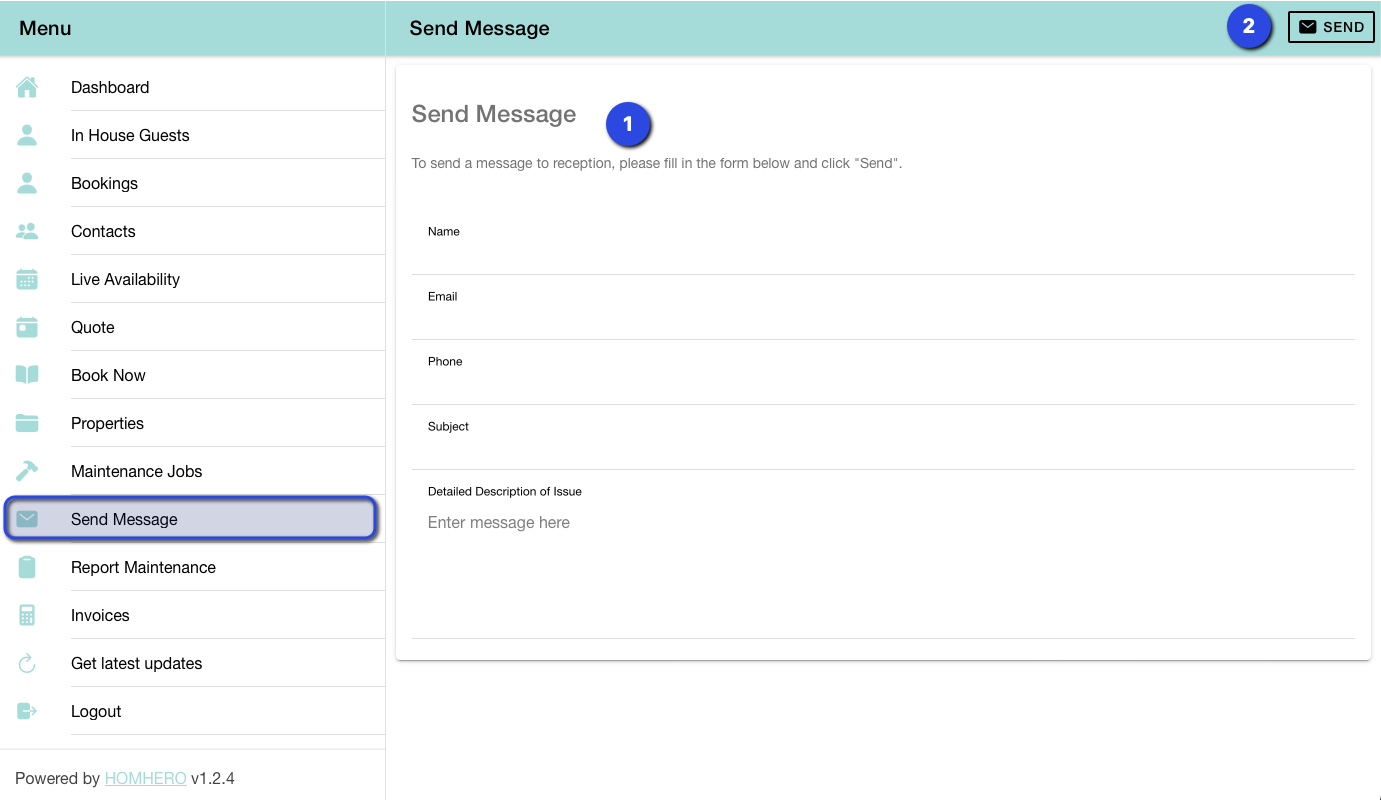The image size is (1381, 800).
Task: Click into the Email field
Action: pyautogui.click(x=882, y=321)
